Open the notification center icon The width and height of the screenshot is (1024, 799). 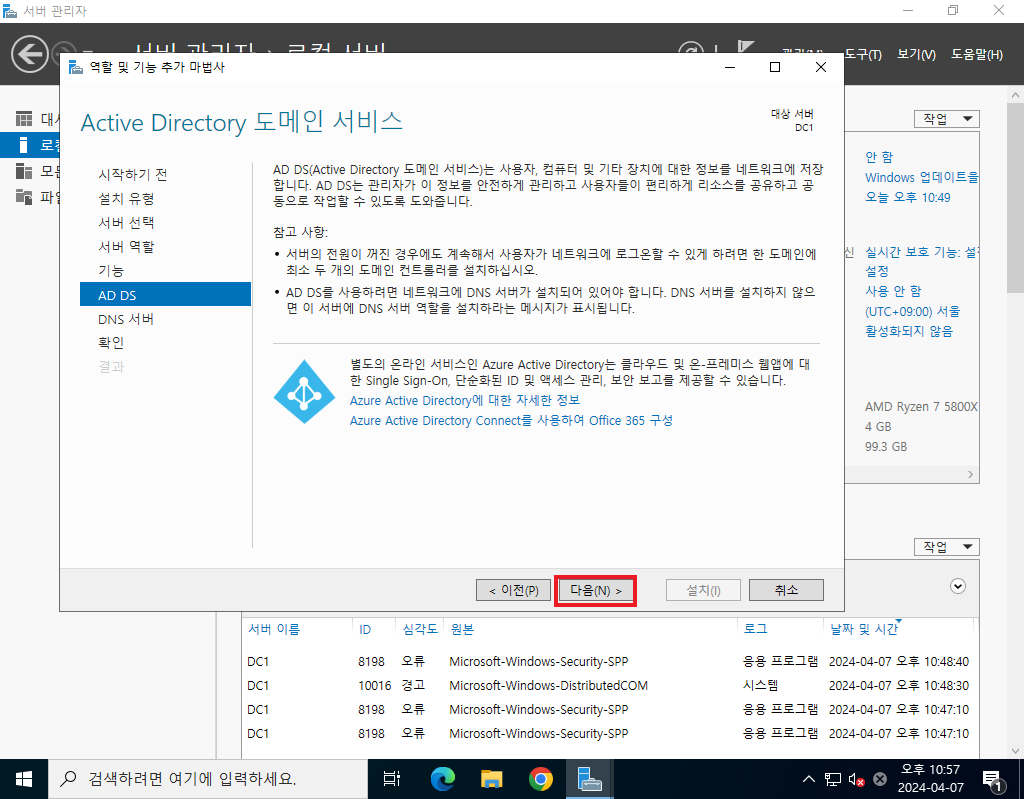click(x=993, y=779)
